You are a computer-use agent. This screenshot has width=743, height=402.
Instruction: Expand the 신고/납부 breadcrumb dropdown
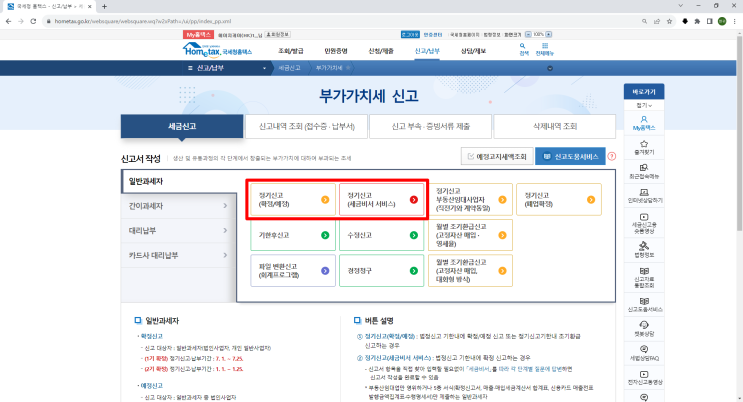(264, 68)
